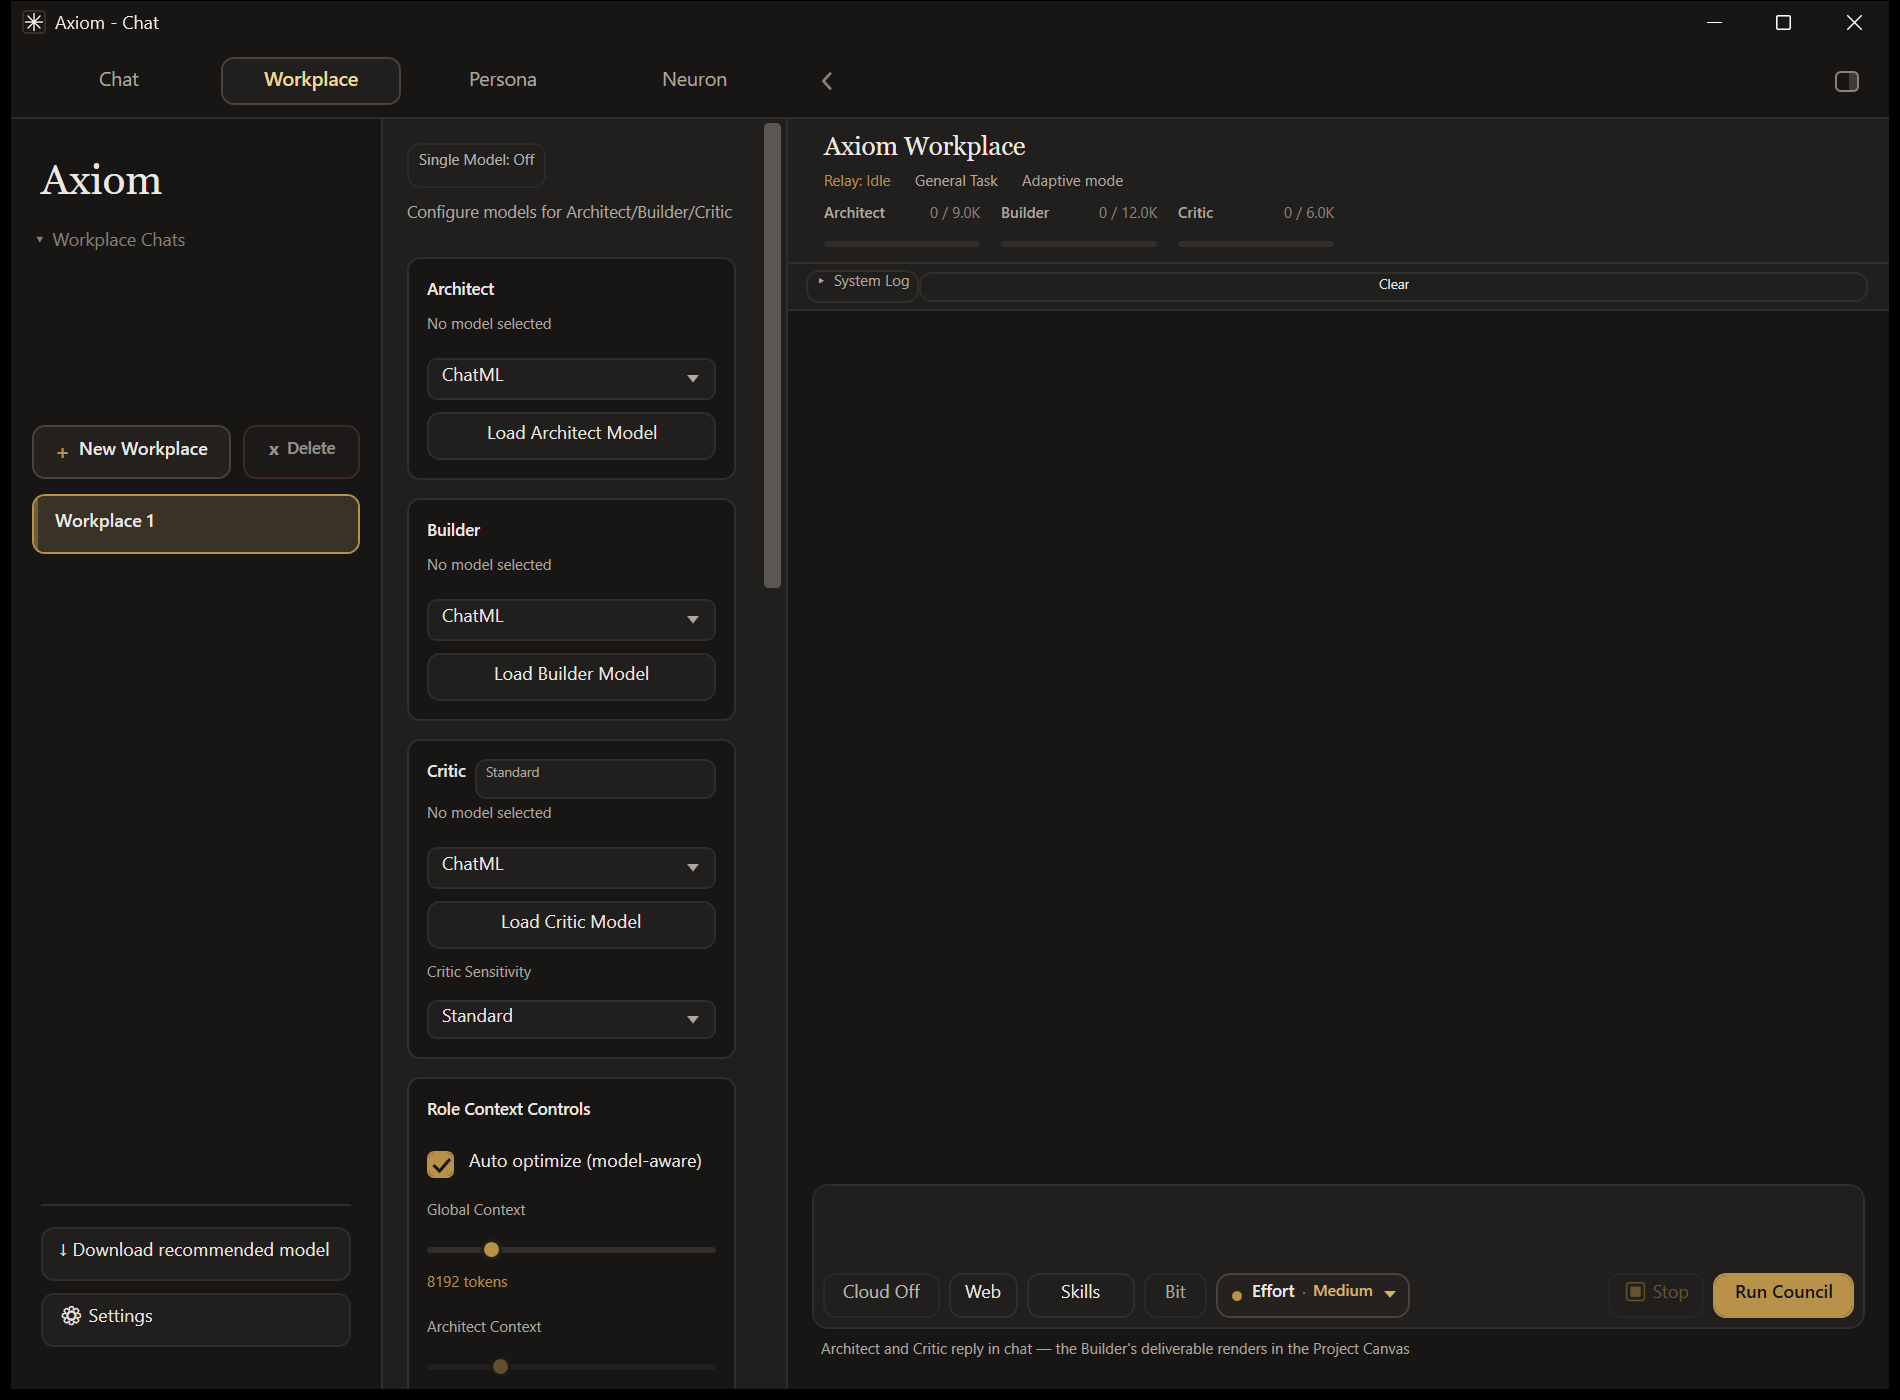
Task: Maximize the Axiom window
Action: [1783, 22]
